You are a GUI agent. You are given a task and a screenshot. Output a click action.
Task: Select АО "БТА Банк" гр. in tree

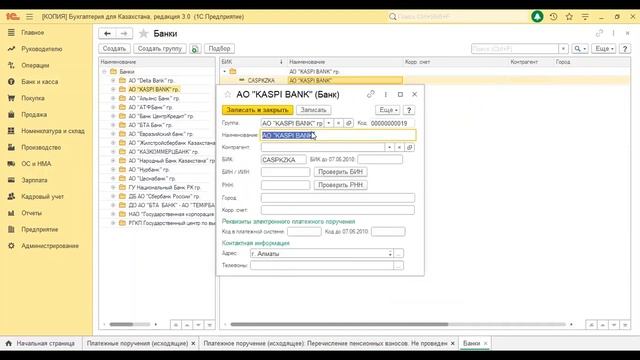(x=150, y=125)
